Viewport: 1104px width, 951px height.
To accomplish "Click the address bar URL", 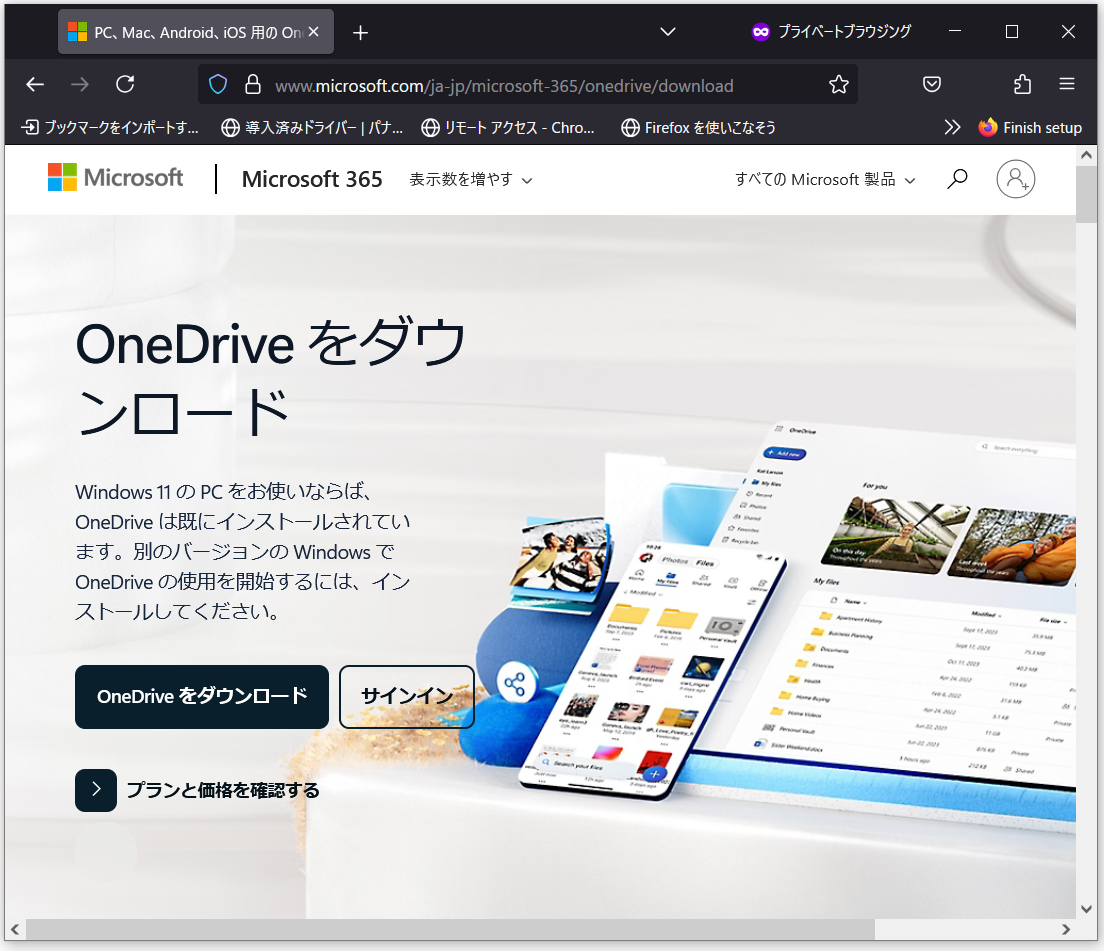I will pyautogui.click(x=504, y=86).
